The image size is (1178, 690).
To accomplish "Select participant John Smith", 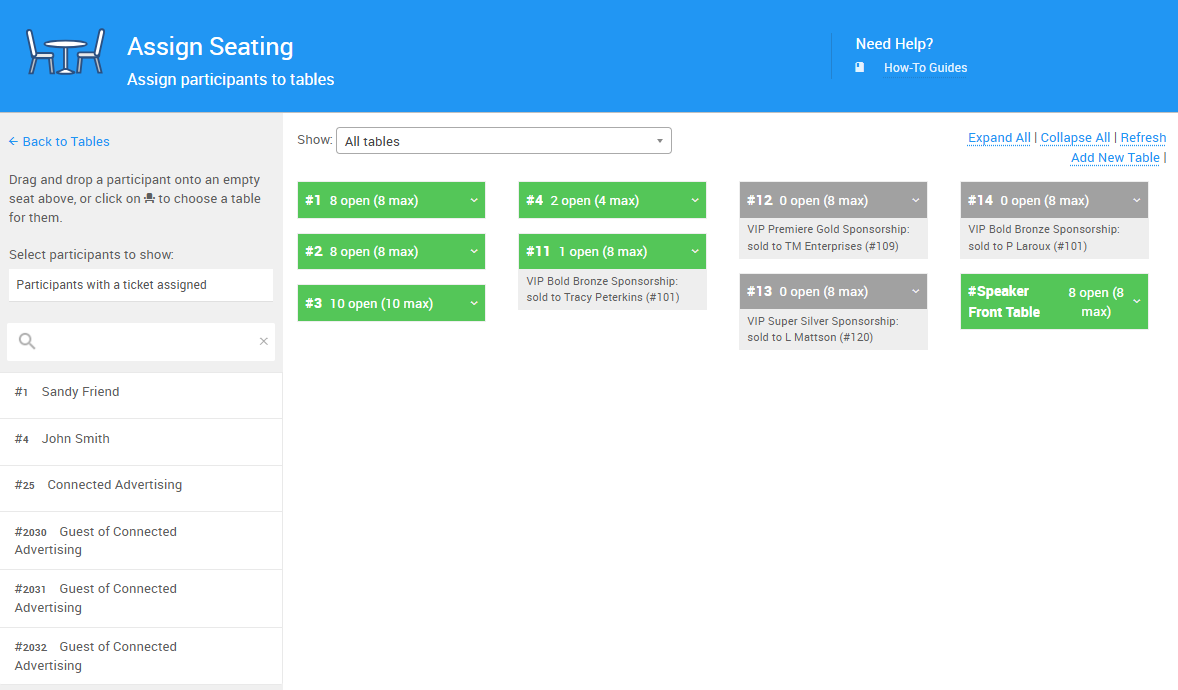I will (x=76, y=439).
